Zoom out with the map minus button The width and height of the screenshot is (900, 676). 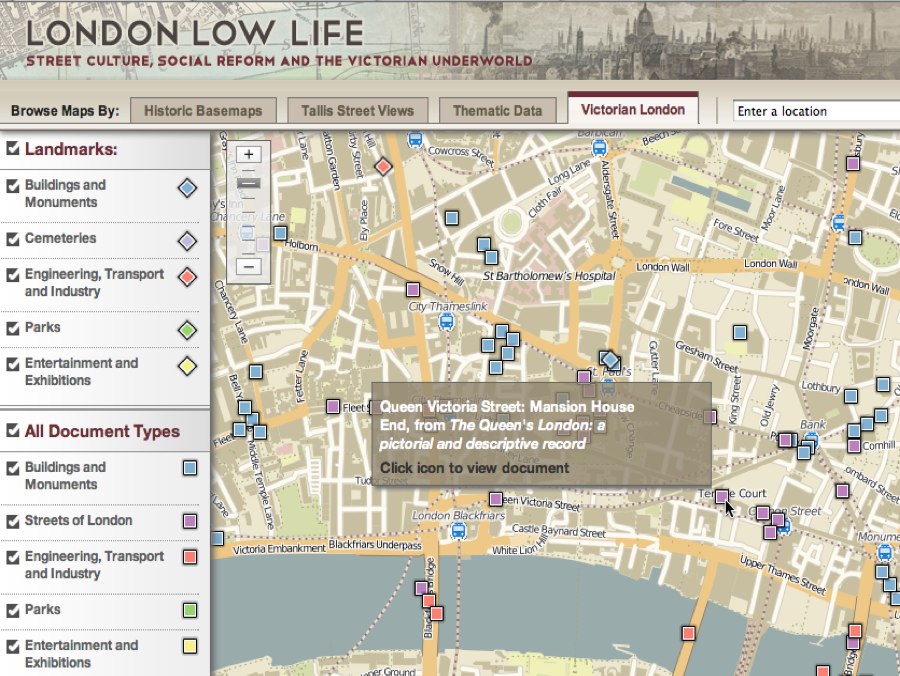249,266
